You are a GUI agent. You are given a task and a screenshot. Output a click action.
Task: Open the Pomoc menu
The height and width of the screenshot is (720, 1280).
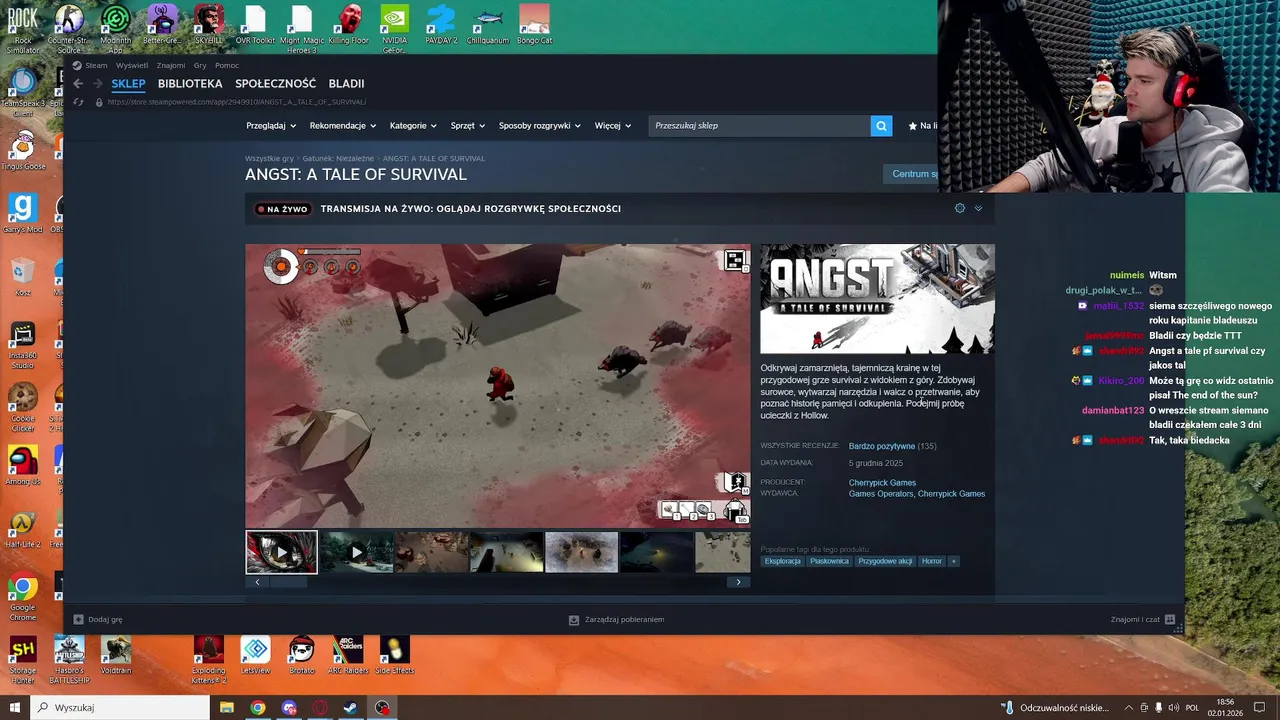tap(227, 66)
